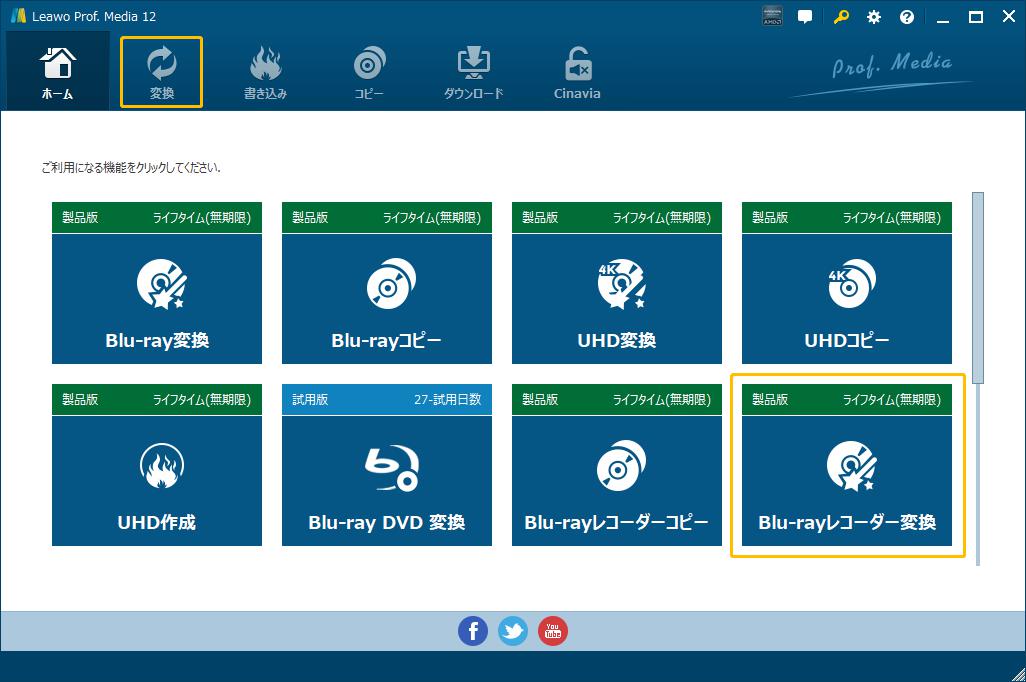Go to the コピー copy tab
Viewport: 1026px width, 682px height.
click(369, 72)
